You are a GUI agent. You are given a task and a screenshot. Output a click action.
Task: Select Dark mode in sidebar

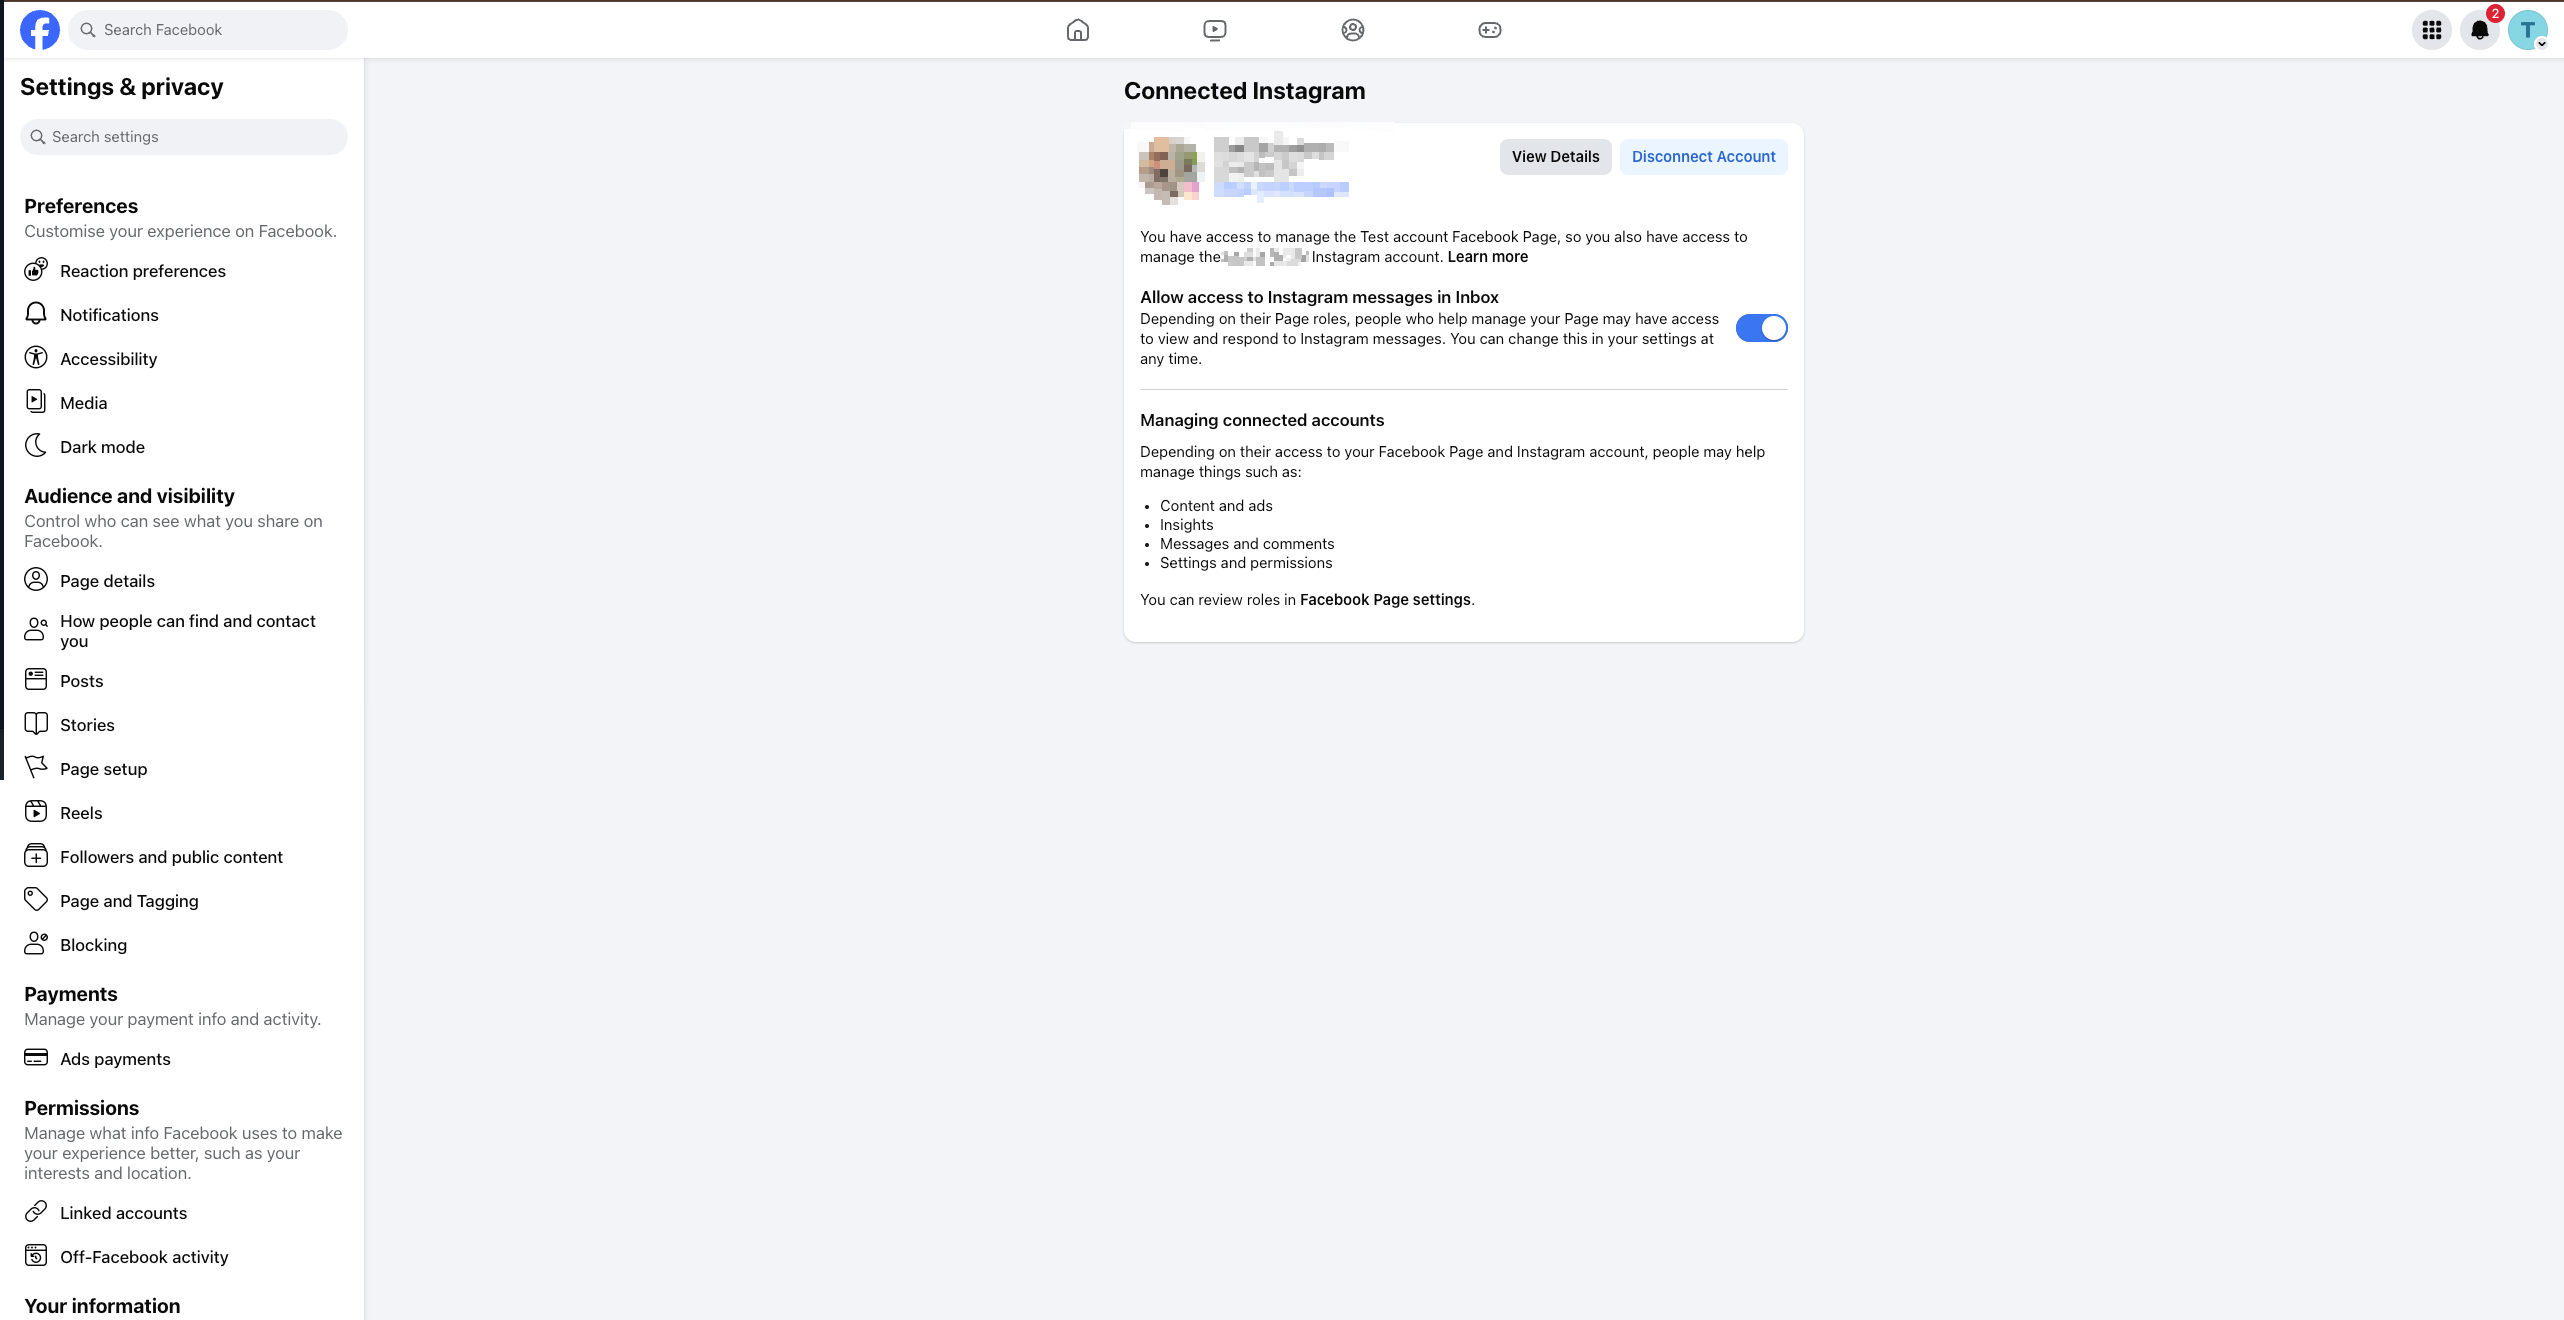[184, 447]
